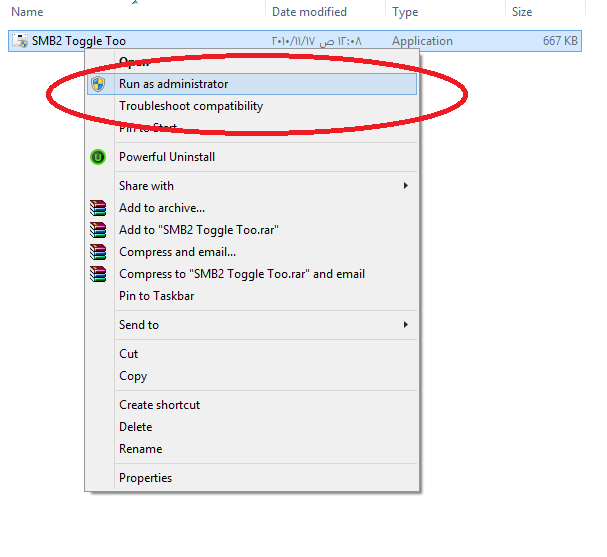Choose Create shortcut menu entry
Image resolution: width=607 pixels, height=557 pixels.
pos(159,405)
